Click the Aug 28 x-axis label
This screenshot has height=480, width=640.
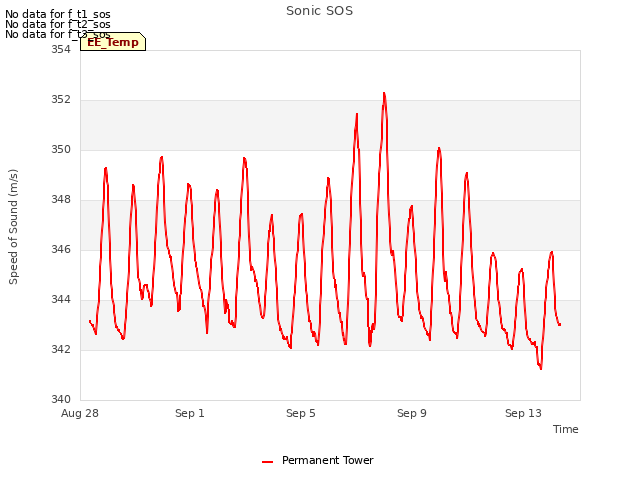click(x=80, y=413)
